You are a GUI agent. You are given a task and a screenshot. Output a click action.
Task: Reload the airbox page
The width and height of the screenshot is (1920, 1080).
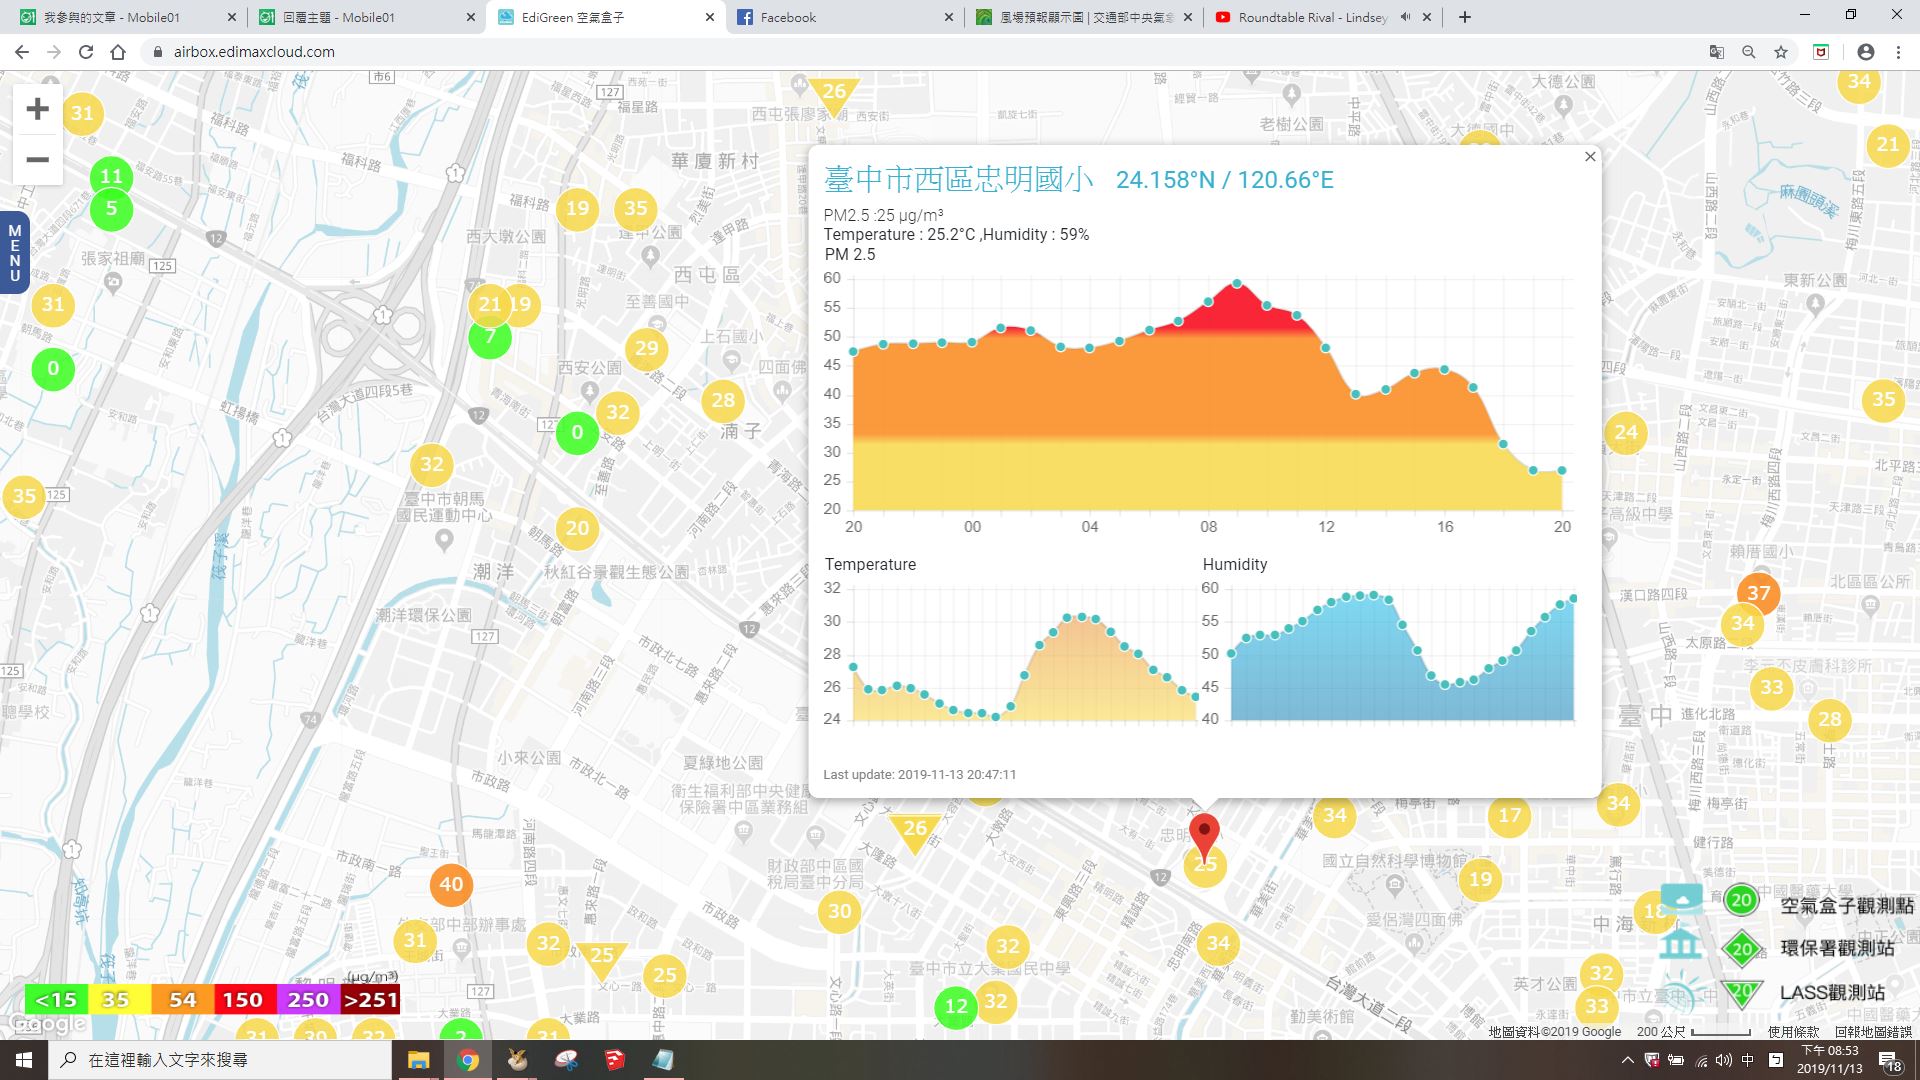pos(86,52)
